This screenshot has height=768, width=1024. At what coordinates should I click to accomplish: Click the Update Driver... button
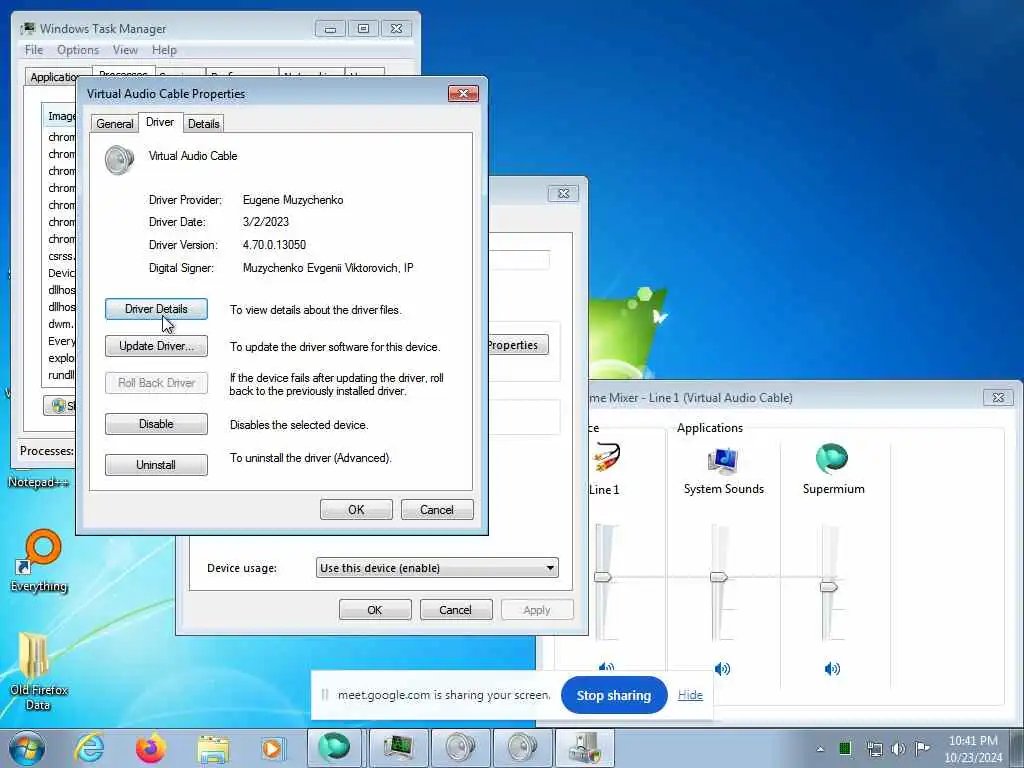(156, 346)
